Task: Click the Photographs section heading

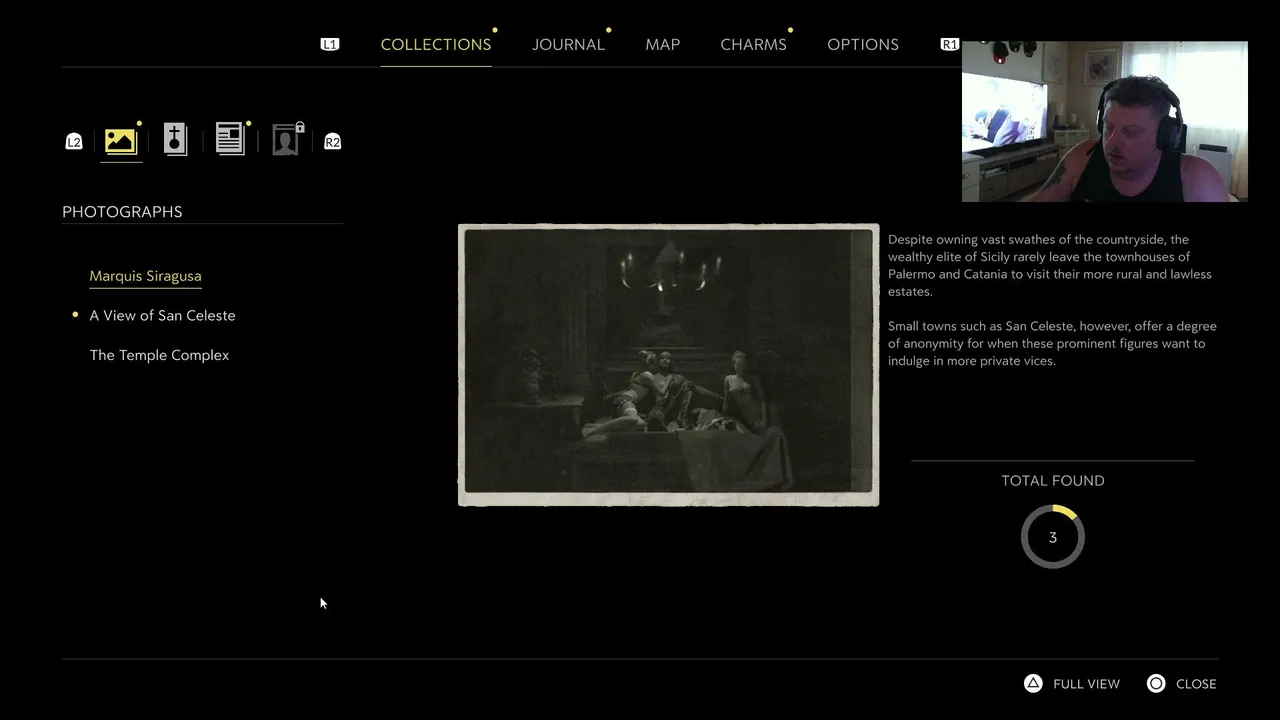Action: [x=122, y=212]
